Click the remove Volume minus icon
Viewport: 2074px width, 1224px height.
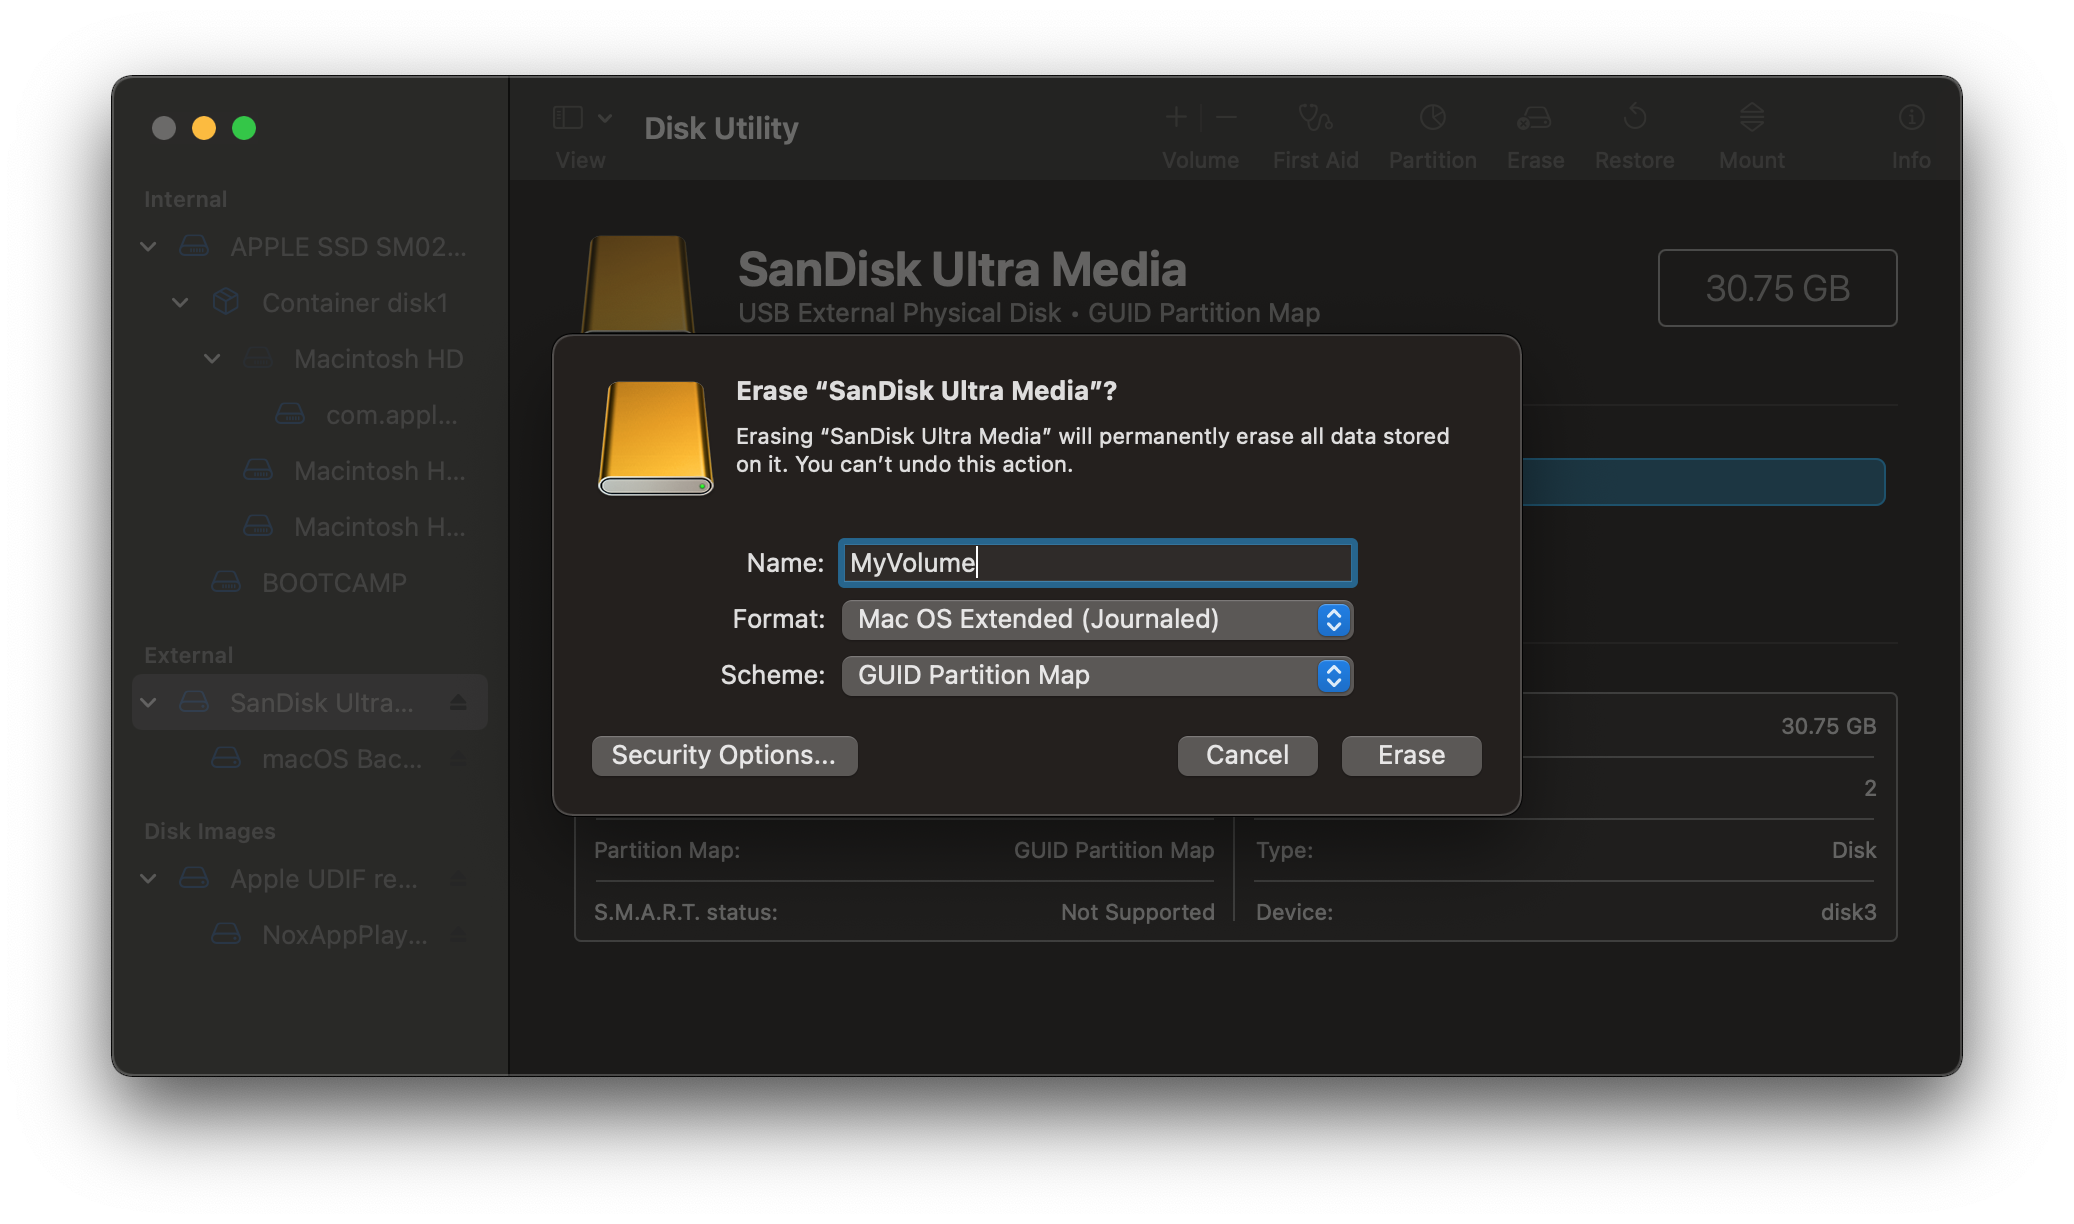(1227, 118)
